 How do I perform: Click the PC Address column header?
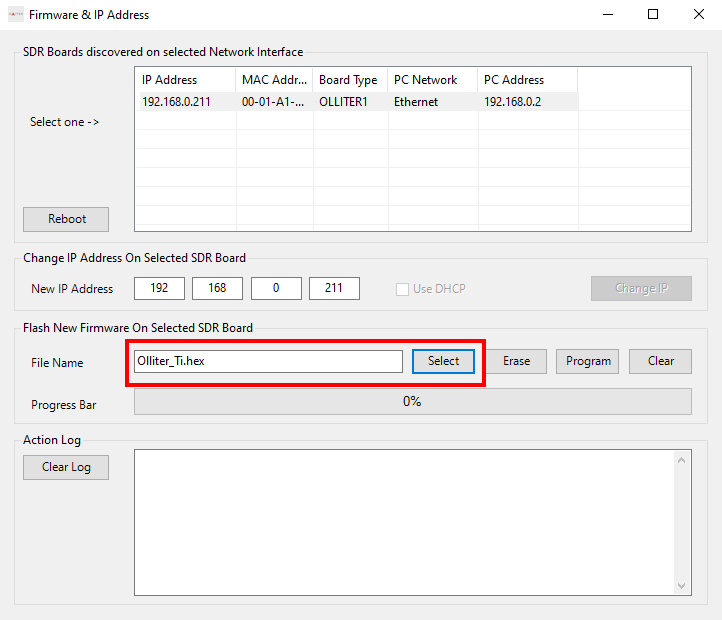528,80
